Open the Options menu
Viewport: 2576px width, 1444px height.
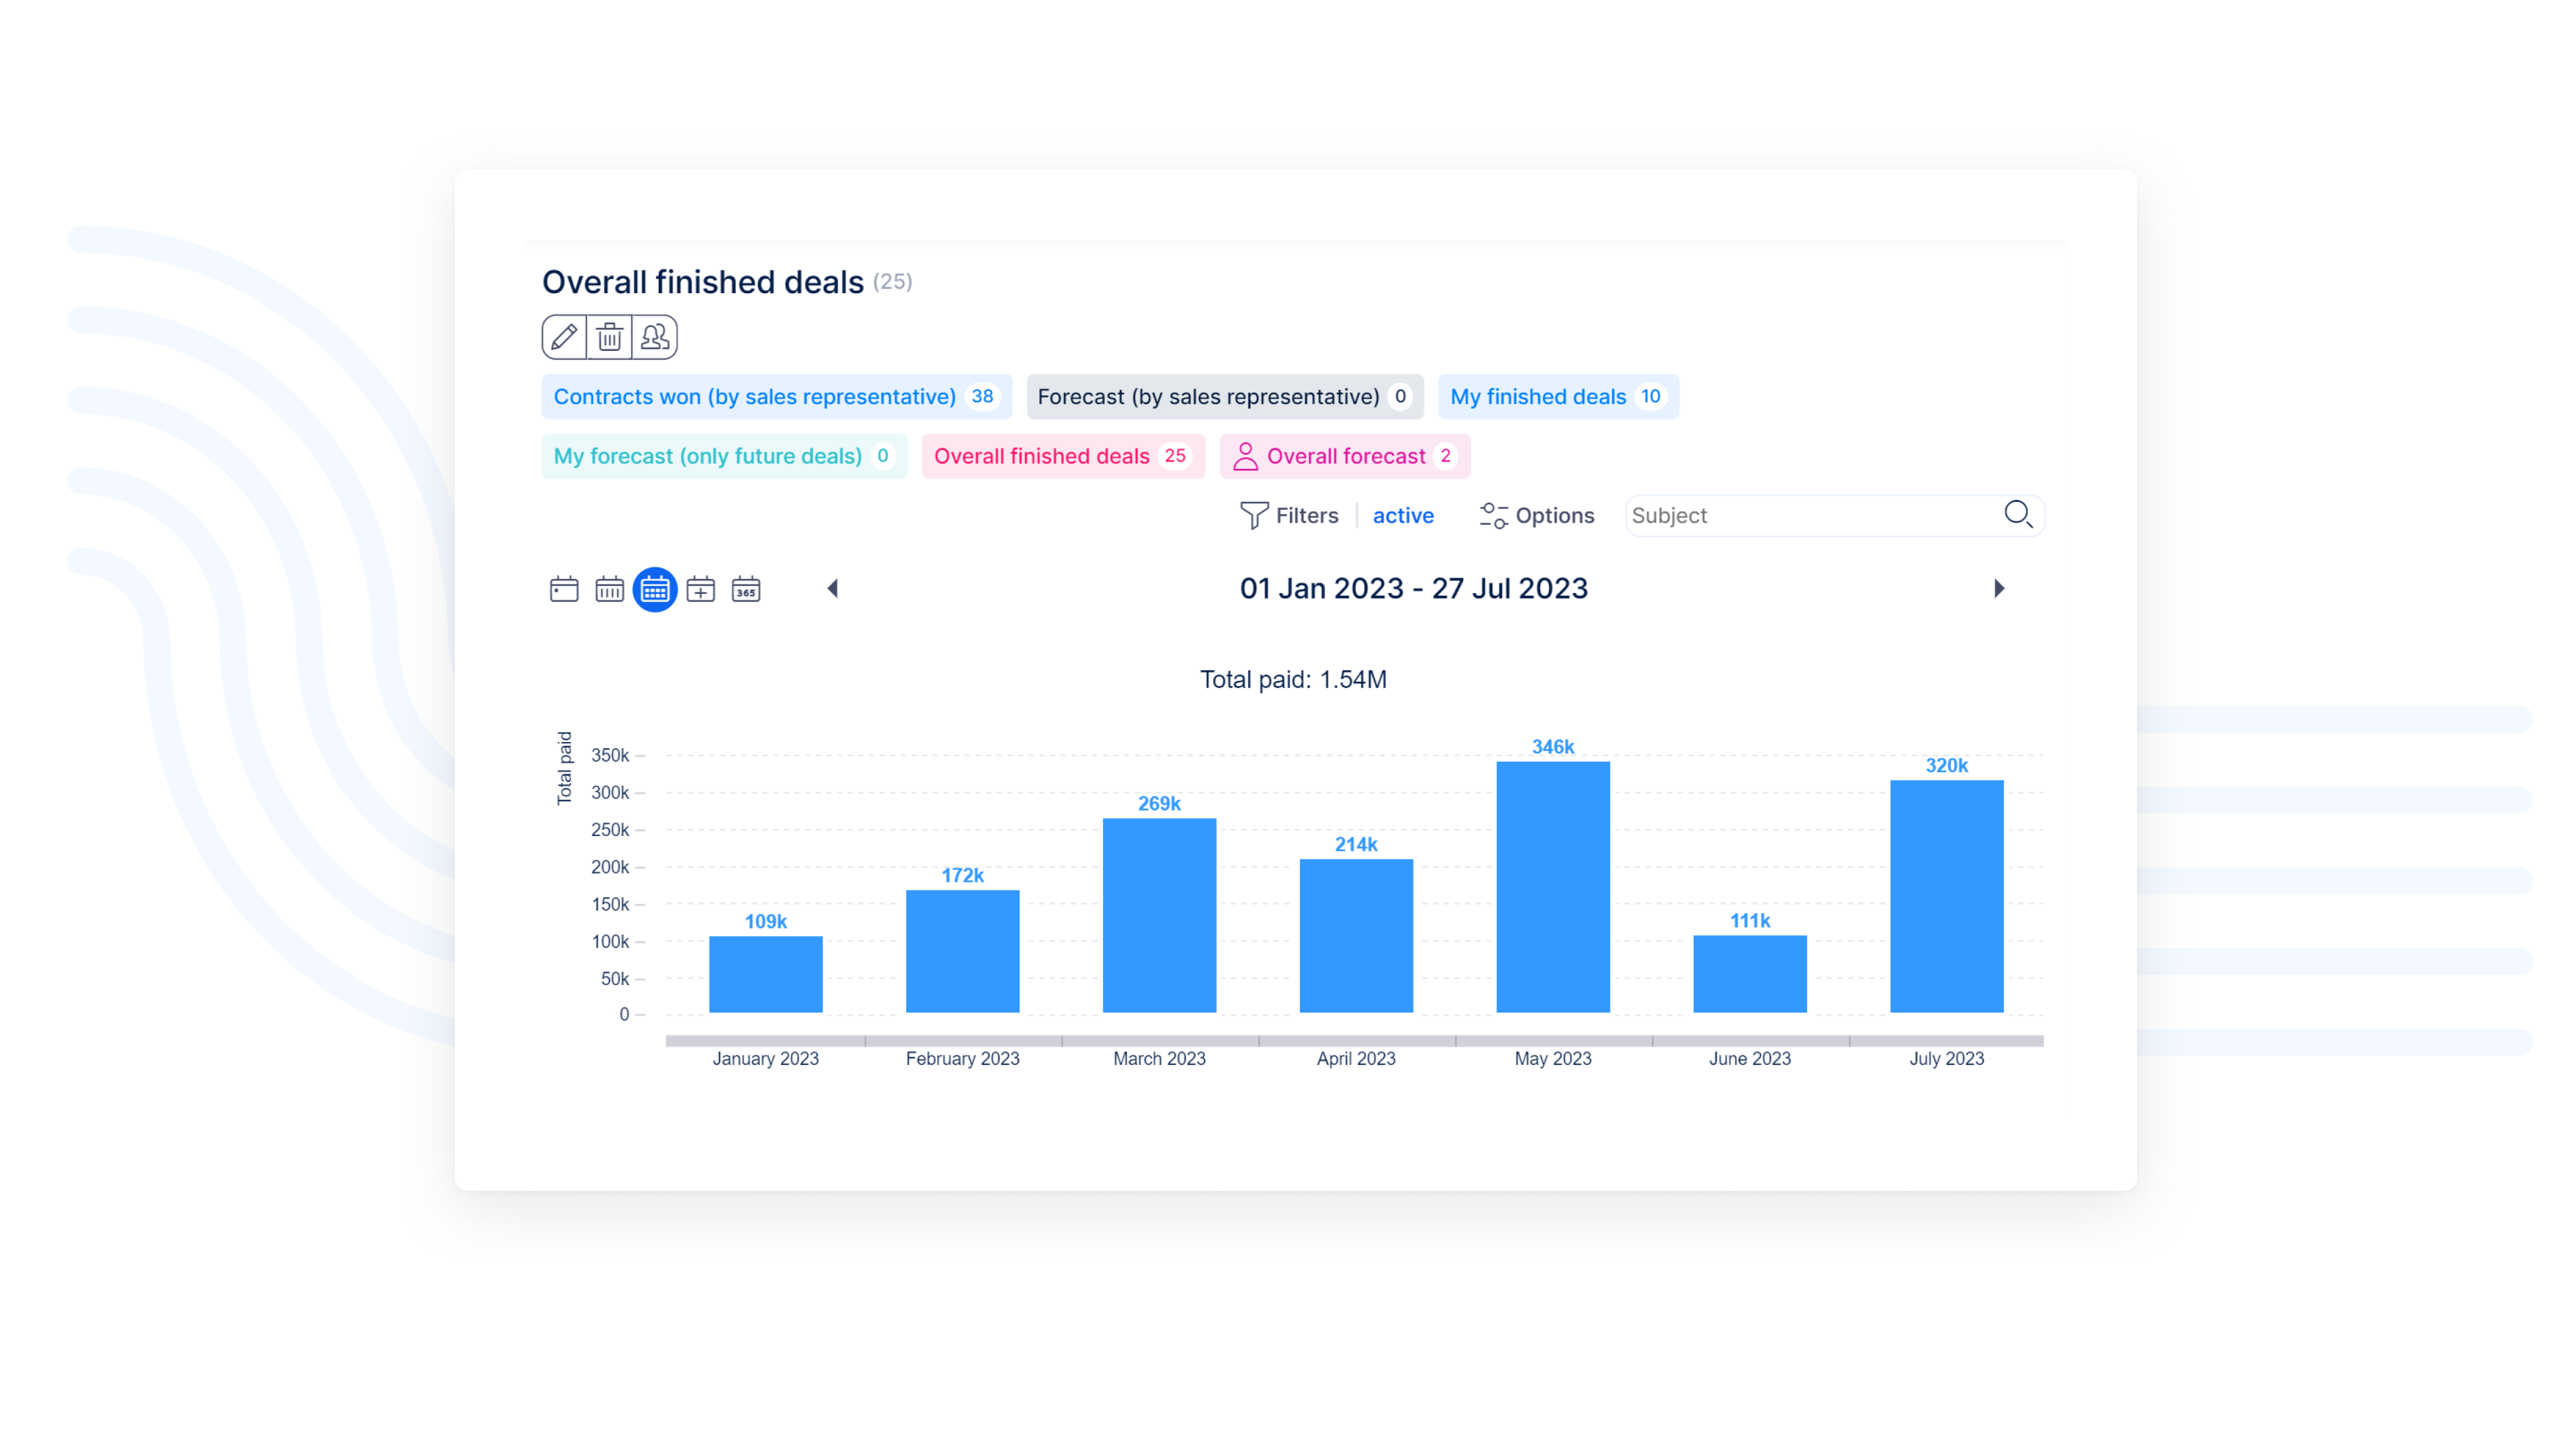point(1537,516)
